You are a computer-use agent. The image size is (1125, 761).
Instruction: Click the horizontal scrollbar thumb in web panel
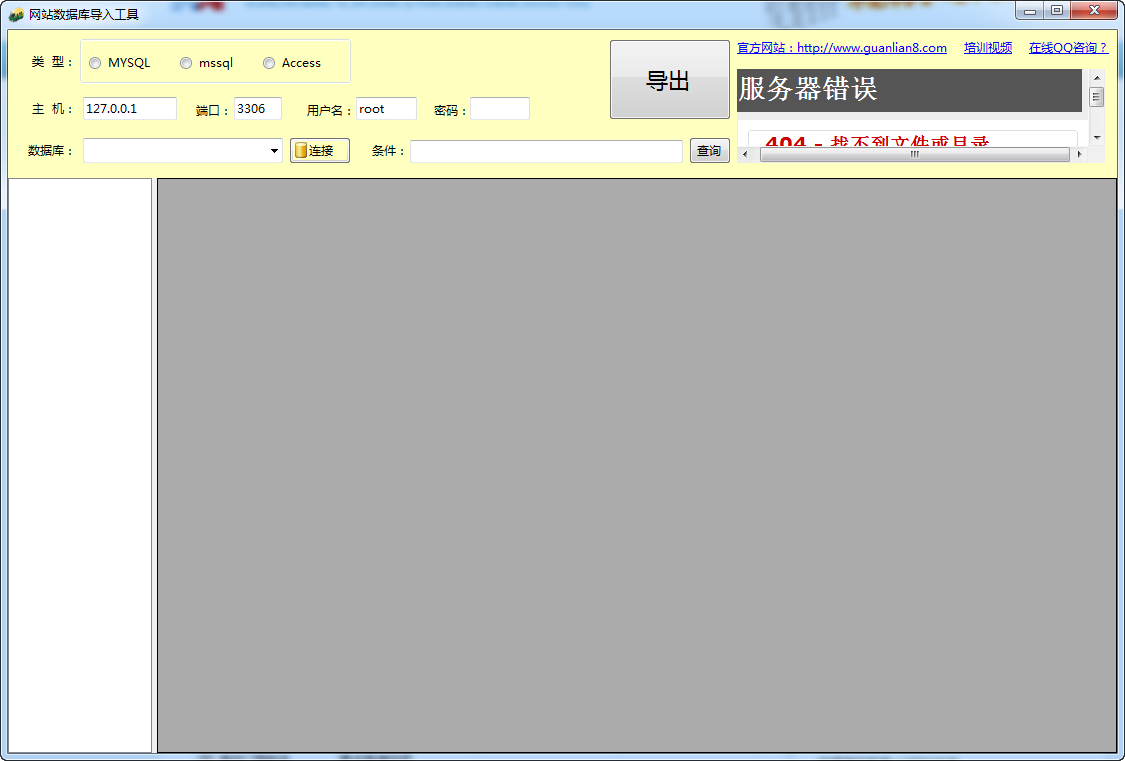tap(914, 154)
